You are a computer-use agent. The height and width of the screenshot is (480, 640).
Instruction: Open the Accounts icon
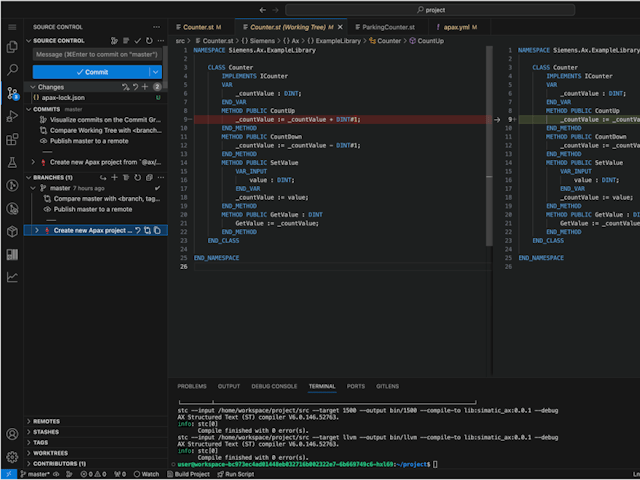click(x=12, y=434)
